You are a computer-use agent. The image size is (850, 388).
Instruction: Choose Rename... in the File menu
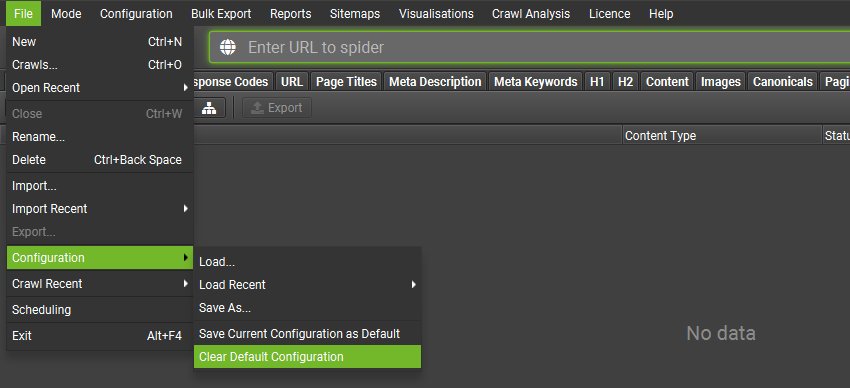pyautogui.click(x=100, y=137)
